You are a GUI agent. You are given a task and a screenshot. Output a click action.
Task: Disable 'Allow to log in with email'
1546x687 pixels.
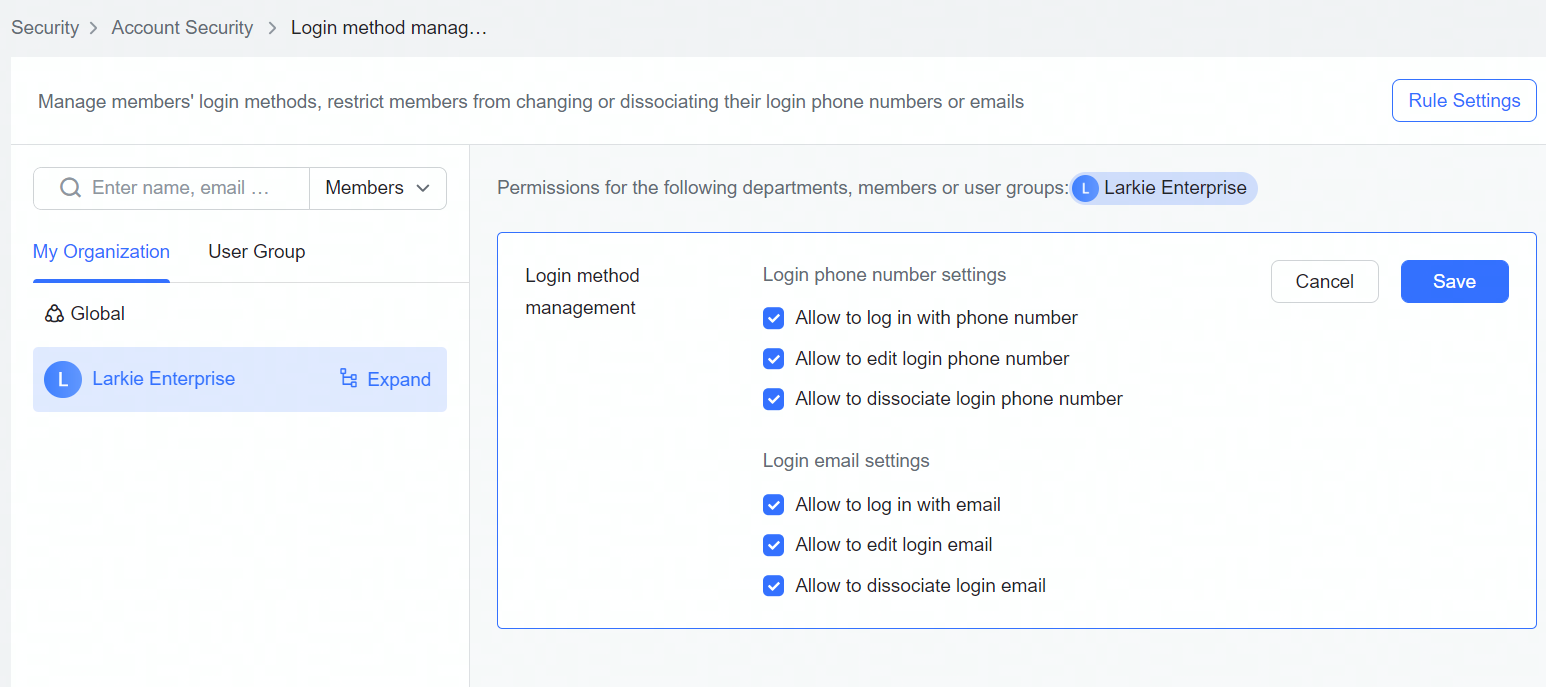(773, 504)
